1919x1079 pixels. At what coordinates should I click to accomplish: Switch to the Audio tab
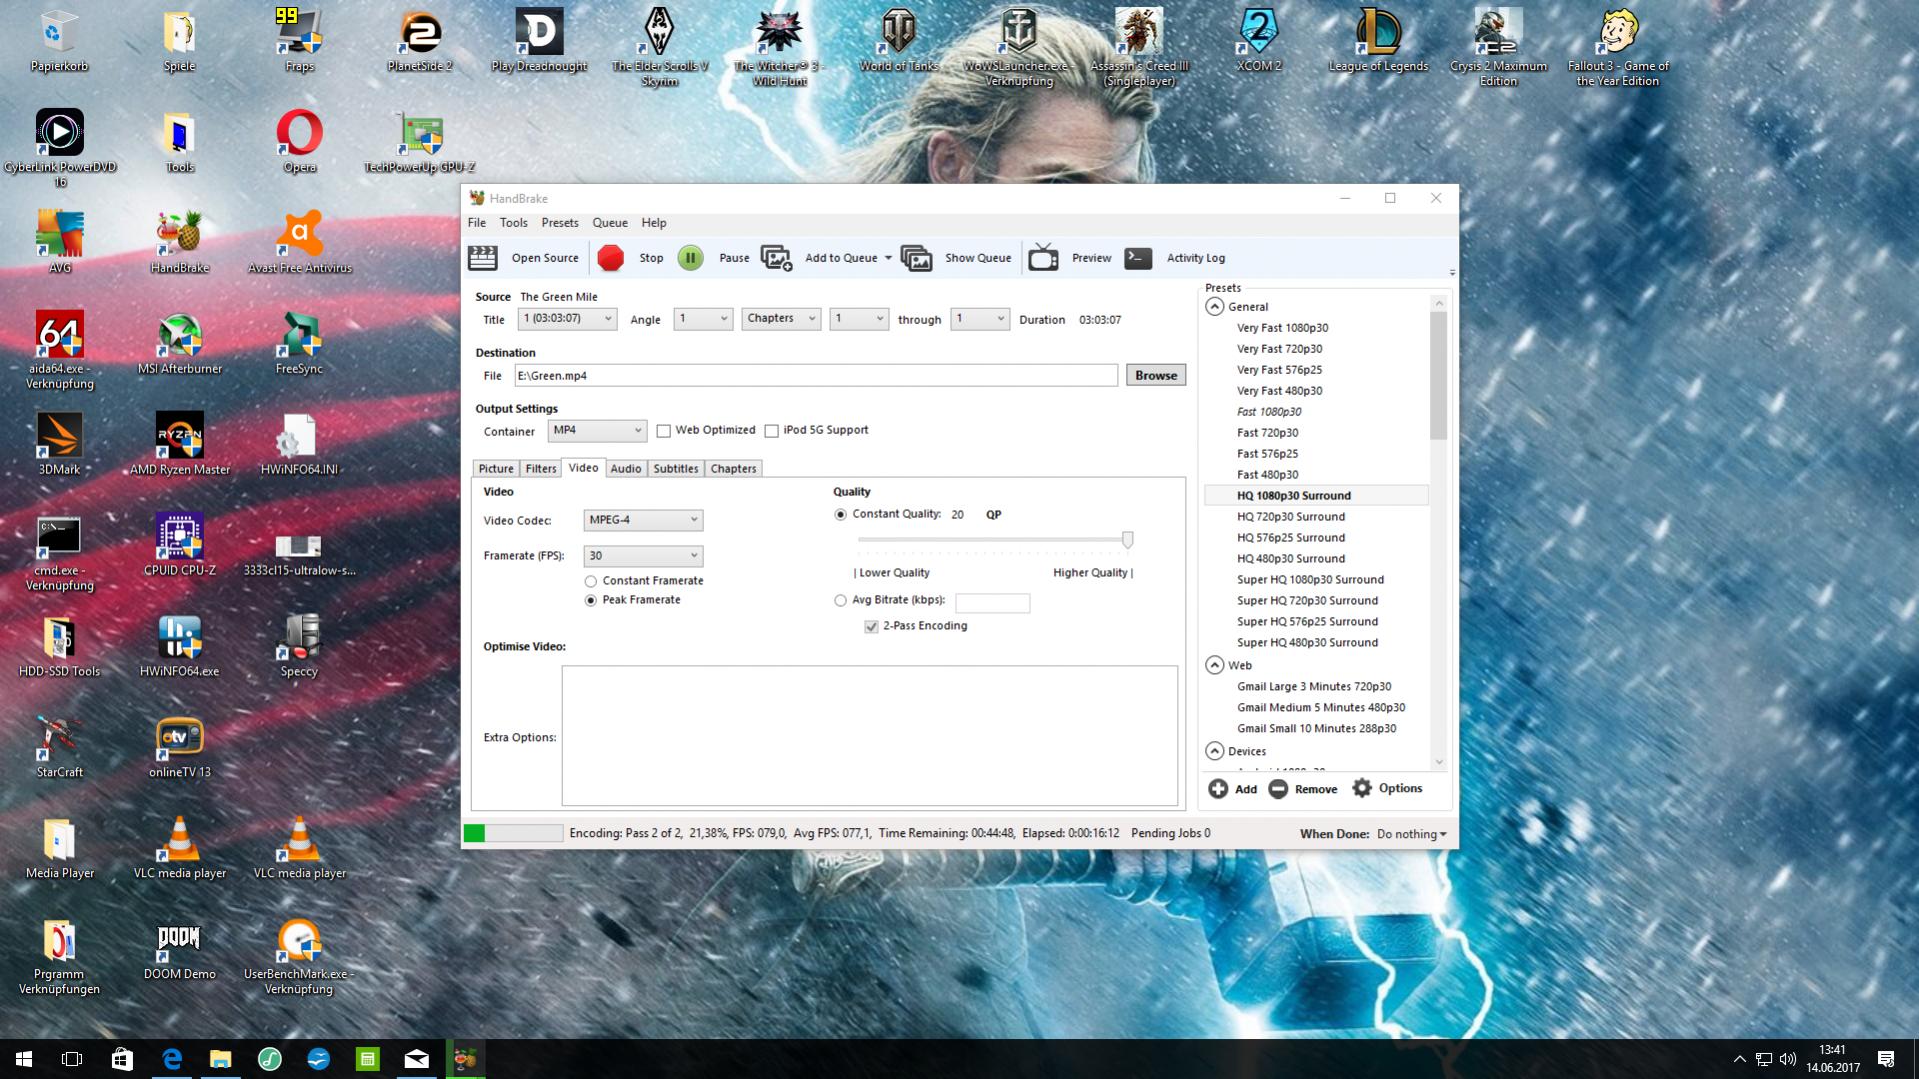[x=626, y=469]
